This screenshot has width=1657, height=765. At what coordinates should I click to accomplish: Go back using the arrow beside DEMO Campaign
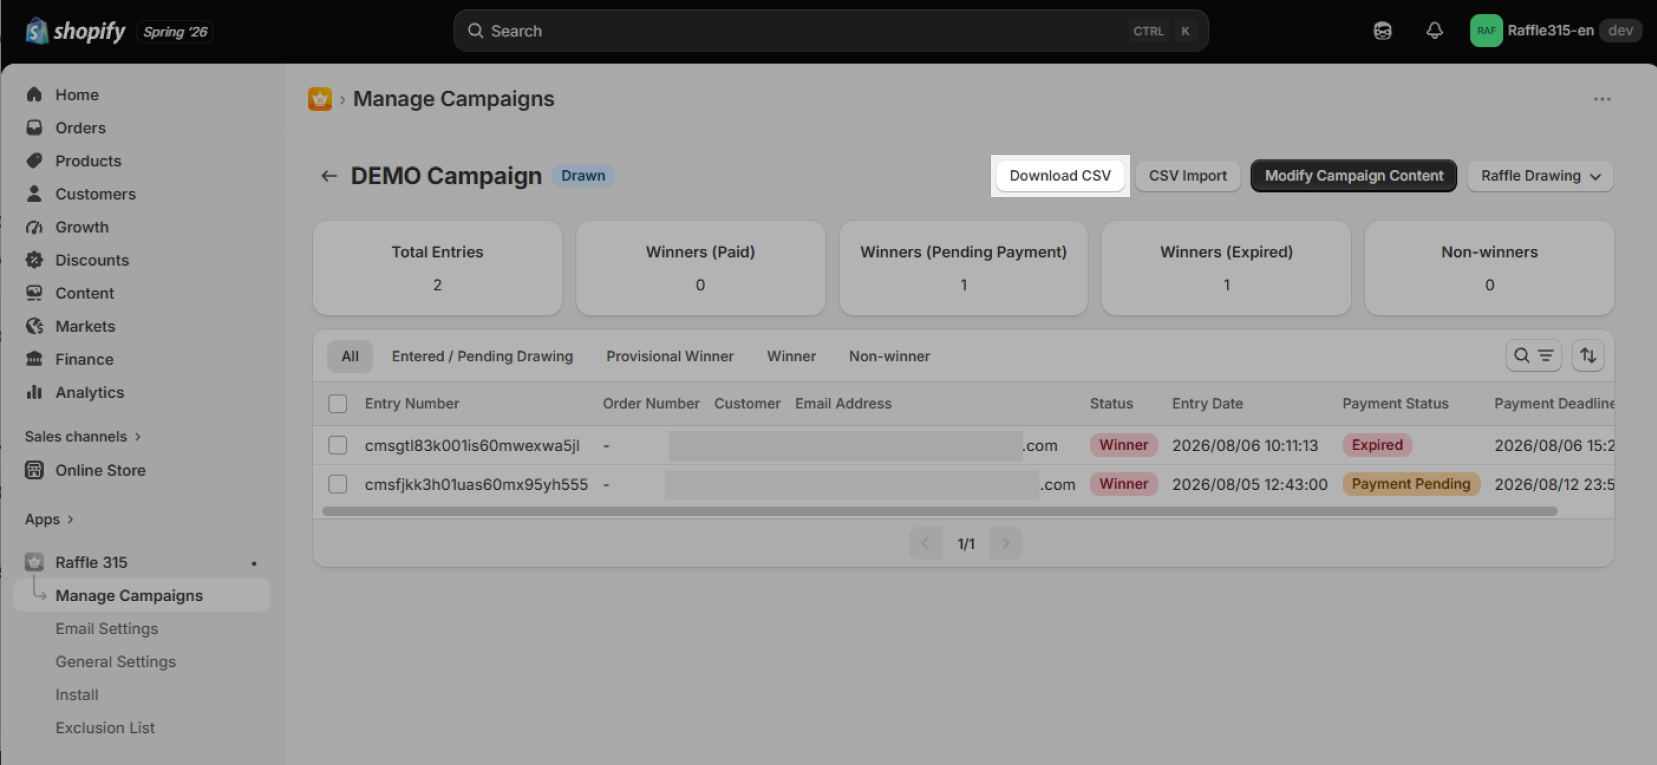329,176
